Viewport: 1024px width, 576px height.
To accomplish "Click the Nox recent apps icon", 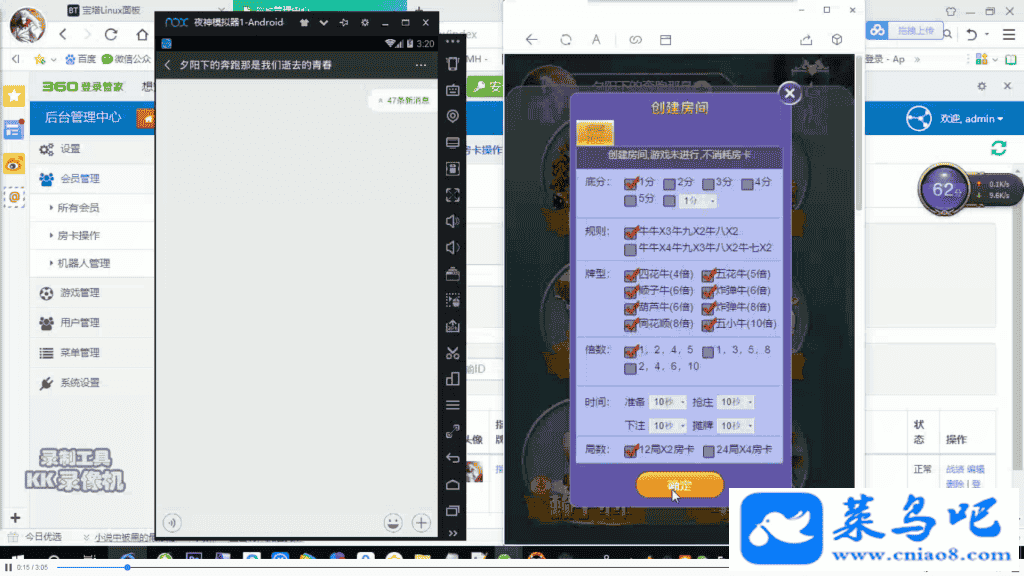I will [453, 511].
